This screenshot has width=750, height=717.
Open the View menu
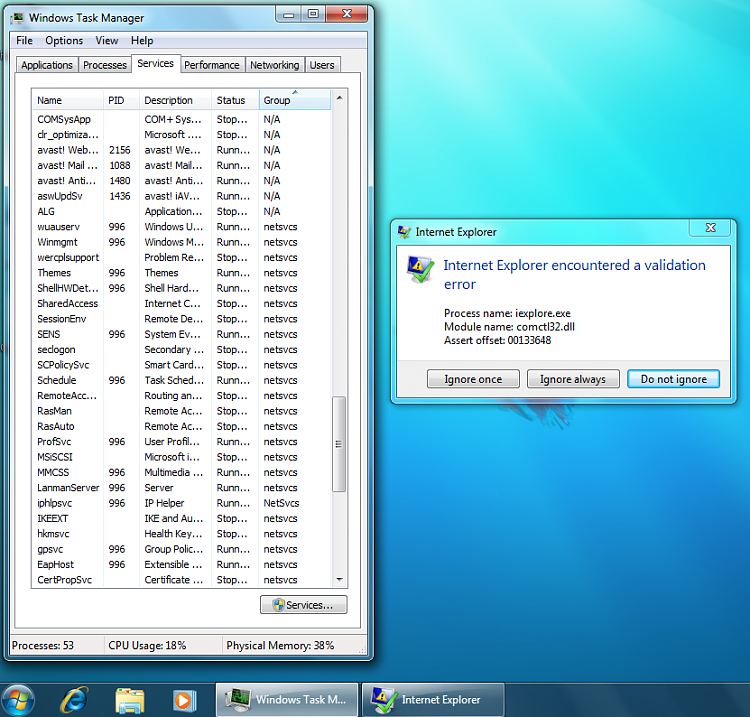[x=107, y=41]
